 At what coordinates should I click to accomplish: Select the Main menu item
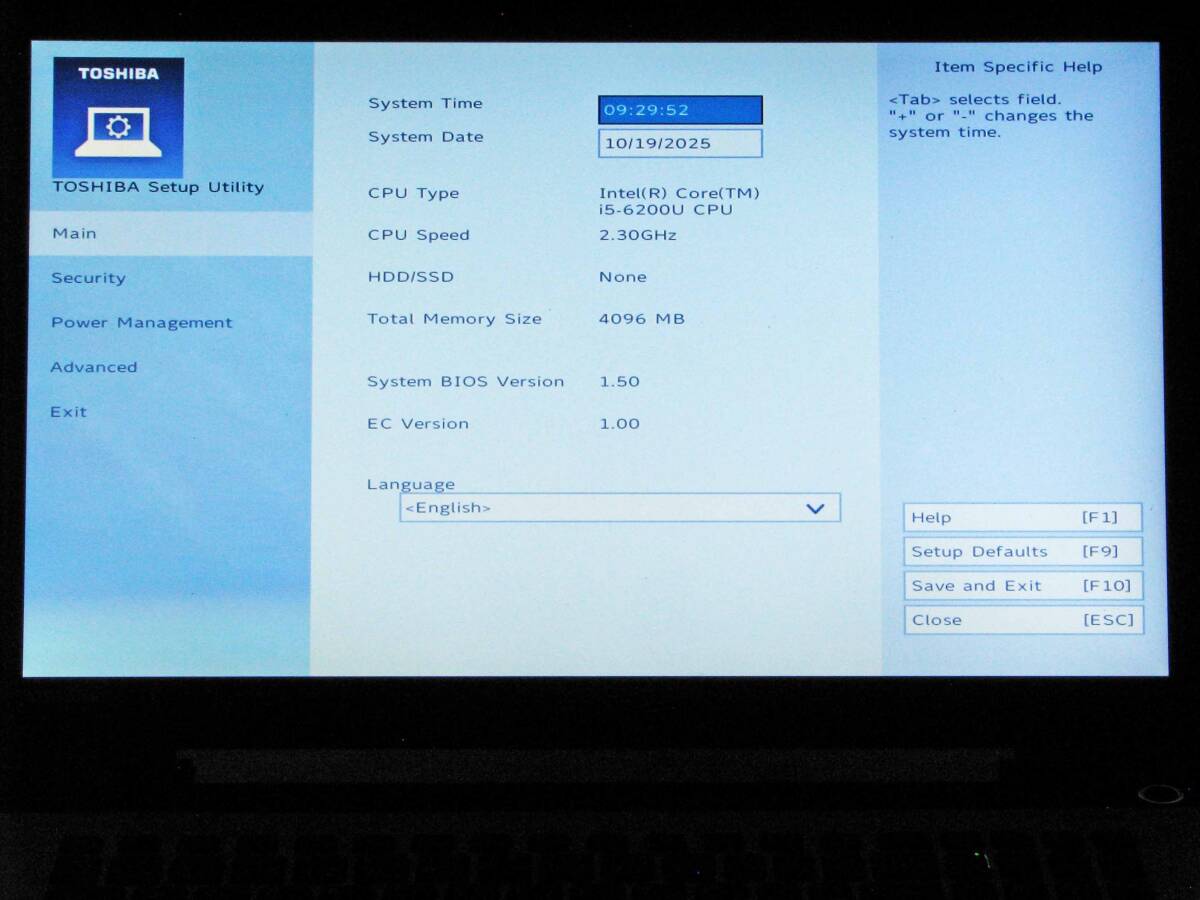point(170,233)
